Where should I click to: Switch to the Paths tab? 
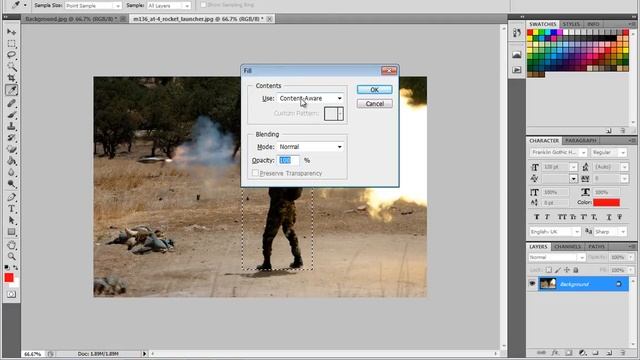pyautogui.click(x=596, y=247)
